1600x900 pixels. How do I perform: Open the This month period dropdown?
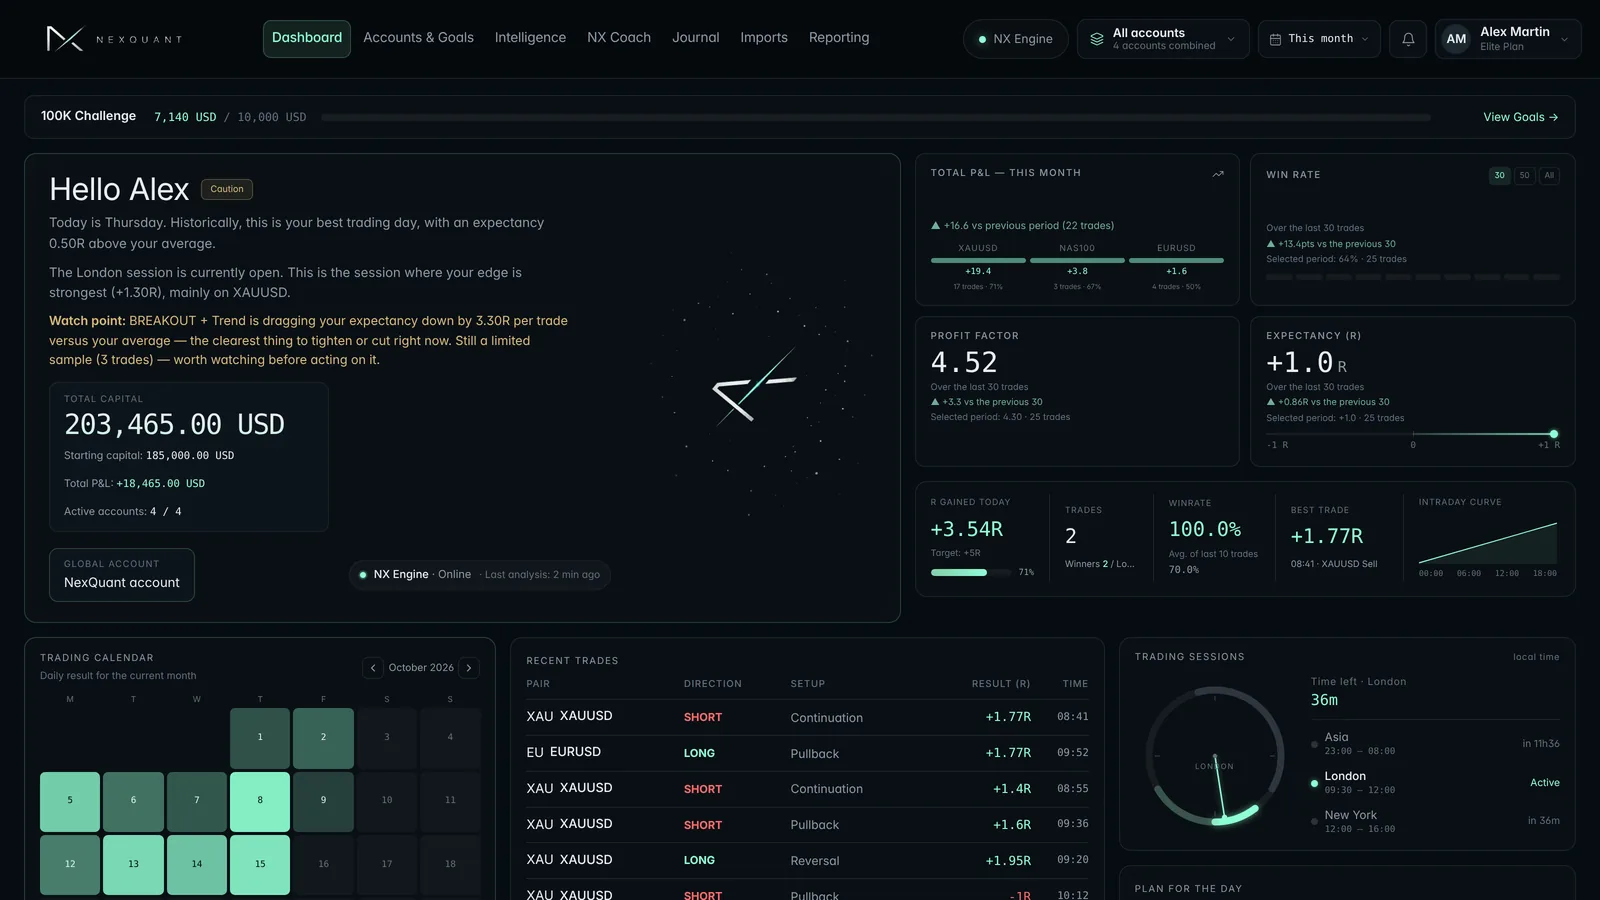1319,39
